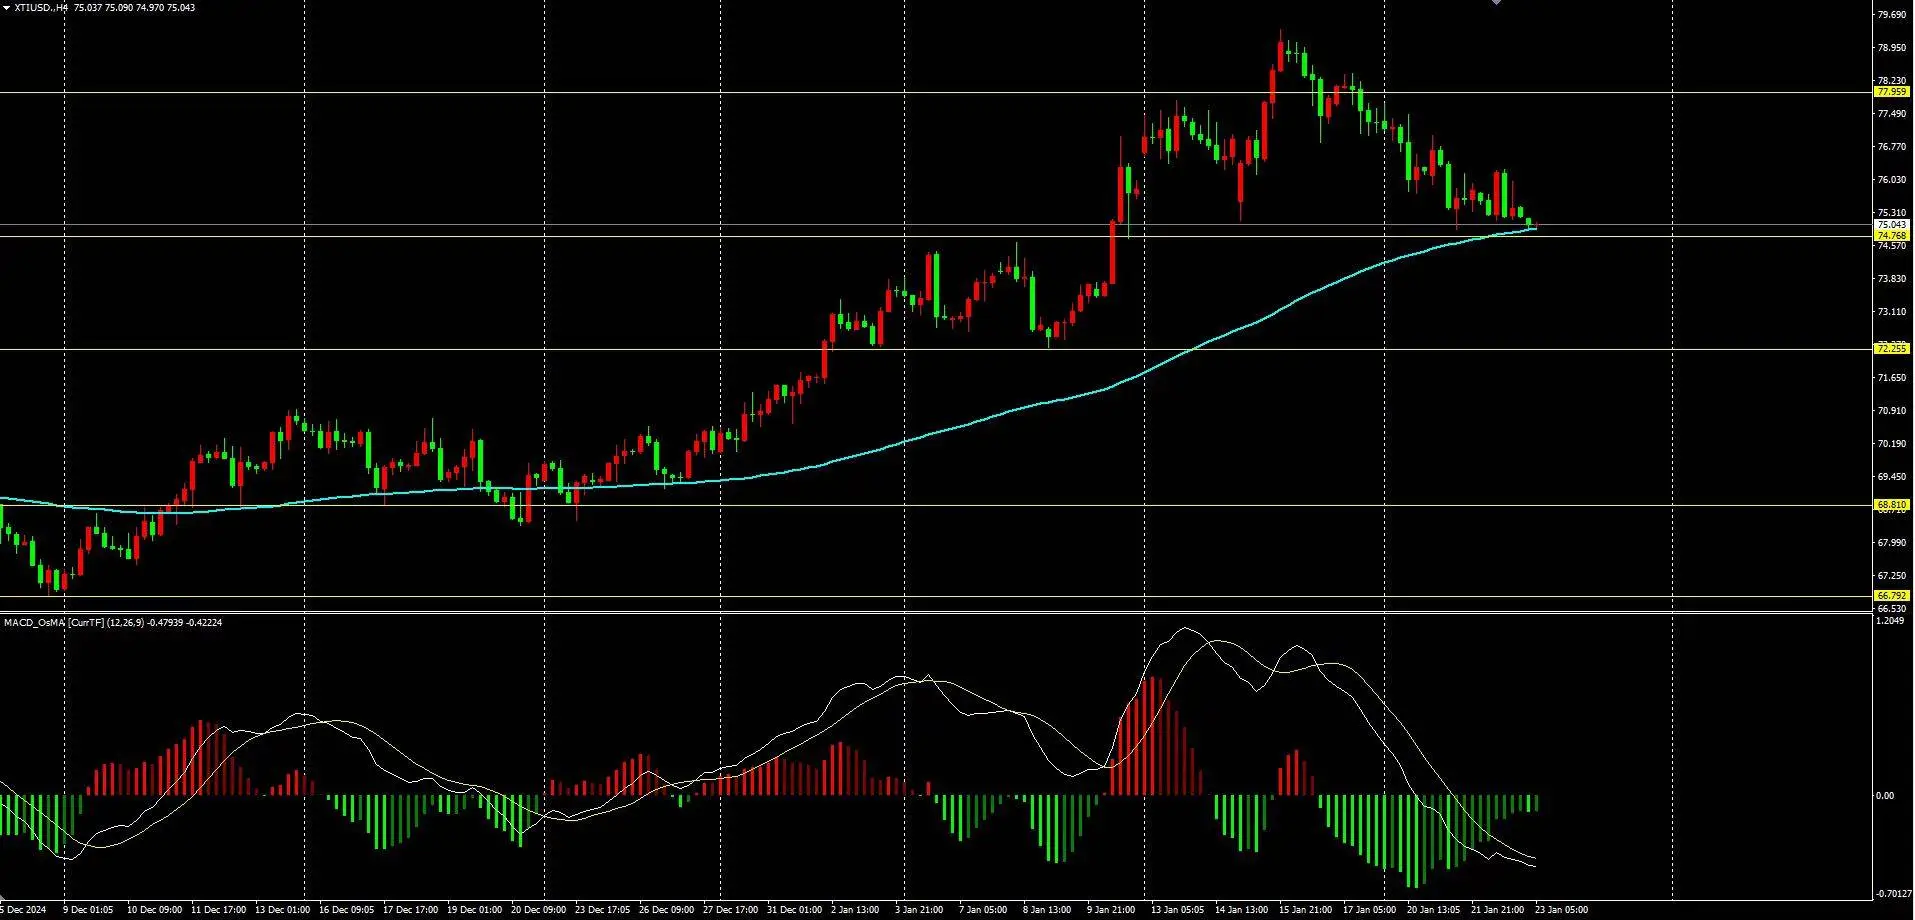Click the 68.810 yellow price label

click(x=1891, y=505)
